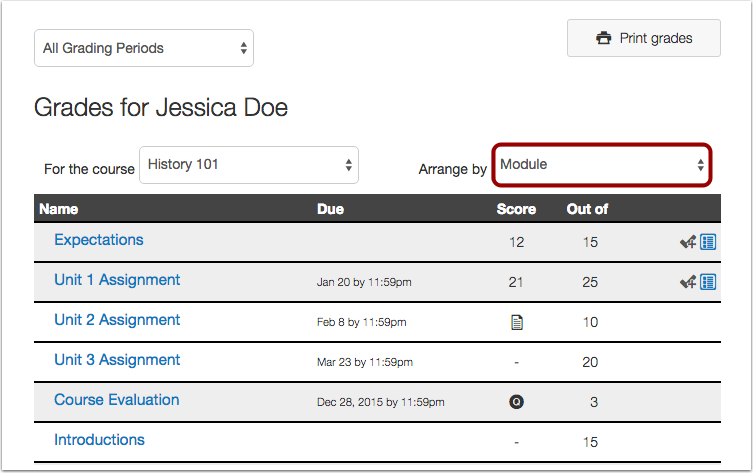The image size is (753, 473).
Task: Show the rubric icon for Unit 1 Assignment
Action: point(708,282)
